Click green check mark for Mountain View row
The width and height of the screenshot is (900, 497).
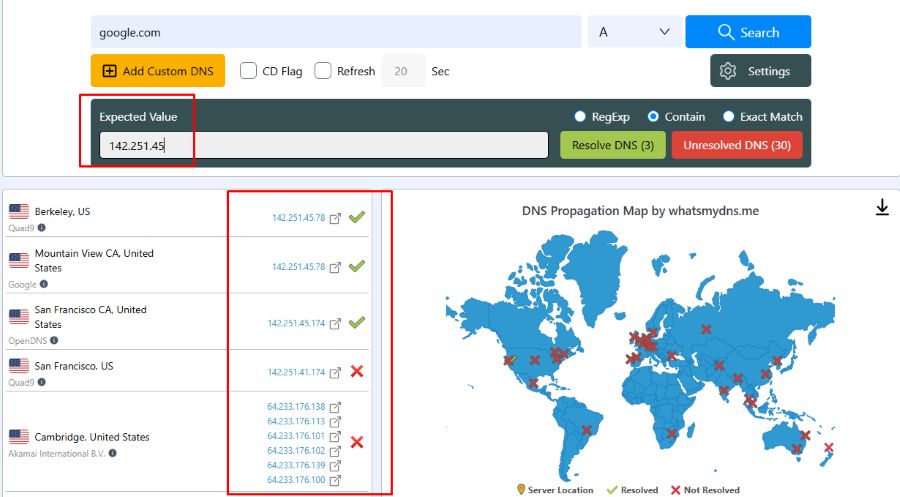357,266
